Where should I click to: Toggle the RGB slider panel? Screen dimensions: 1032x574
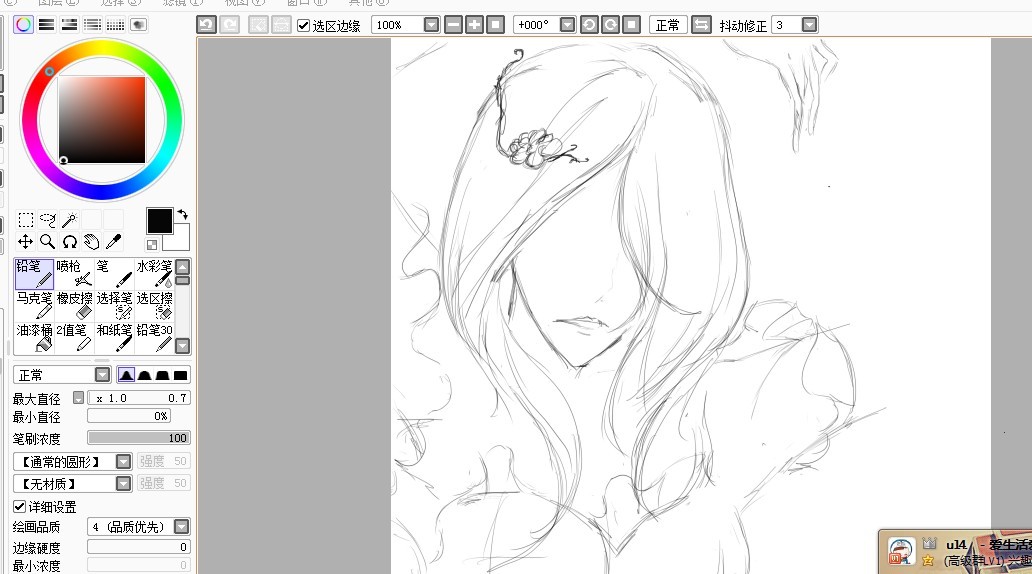[x=46, y=25]
